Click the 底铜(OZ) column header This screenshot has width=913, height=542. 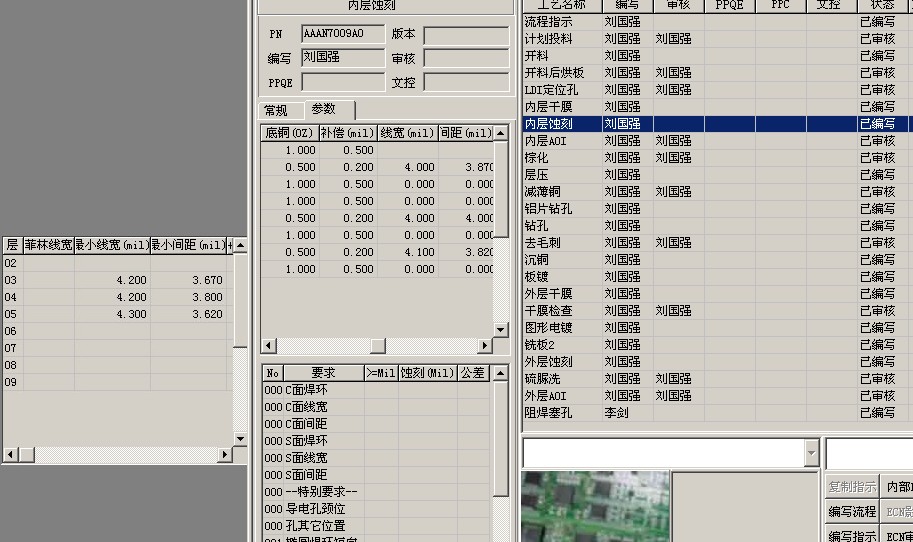[289, 133]
